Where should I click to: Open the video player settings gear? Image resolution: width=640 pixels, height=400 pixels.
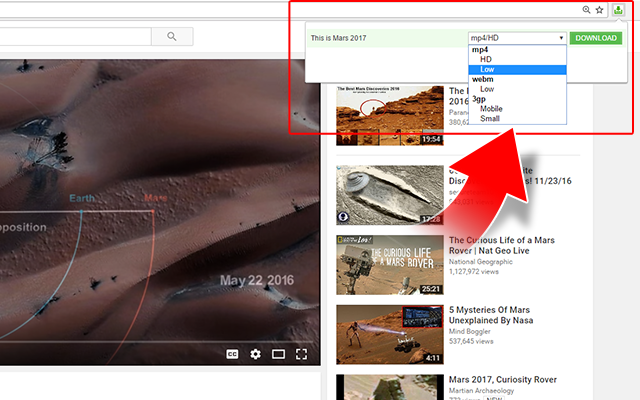(256, 354)
